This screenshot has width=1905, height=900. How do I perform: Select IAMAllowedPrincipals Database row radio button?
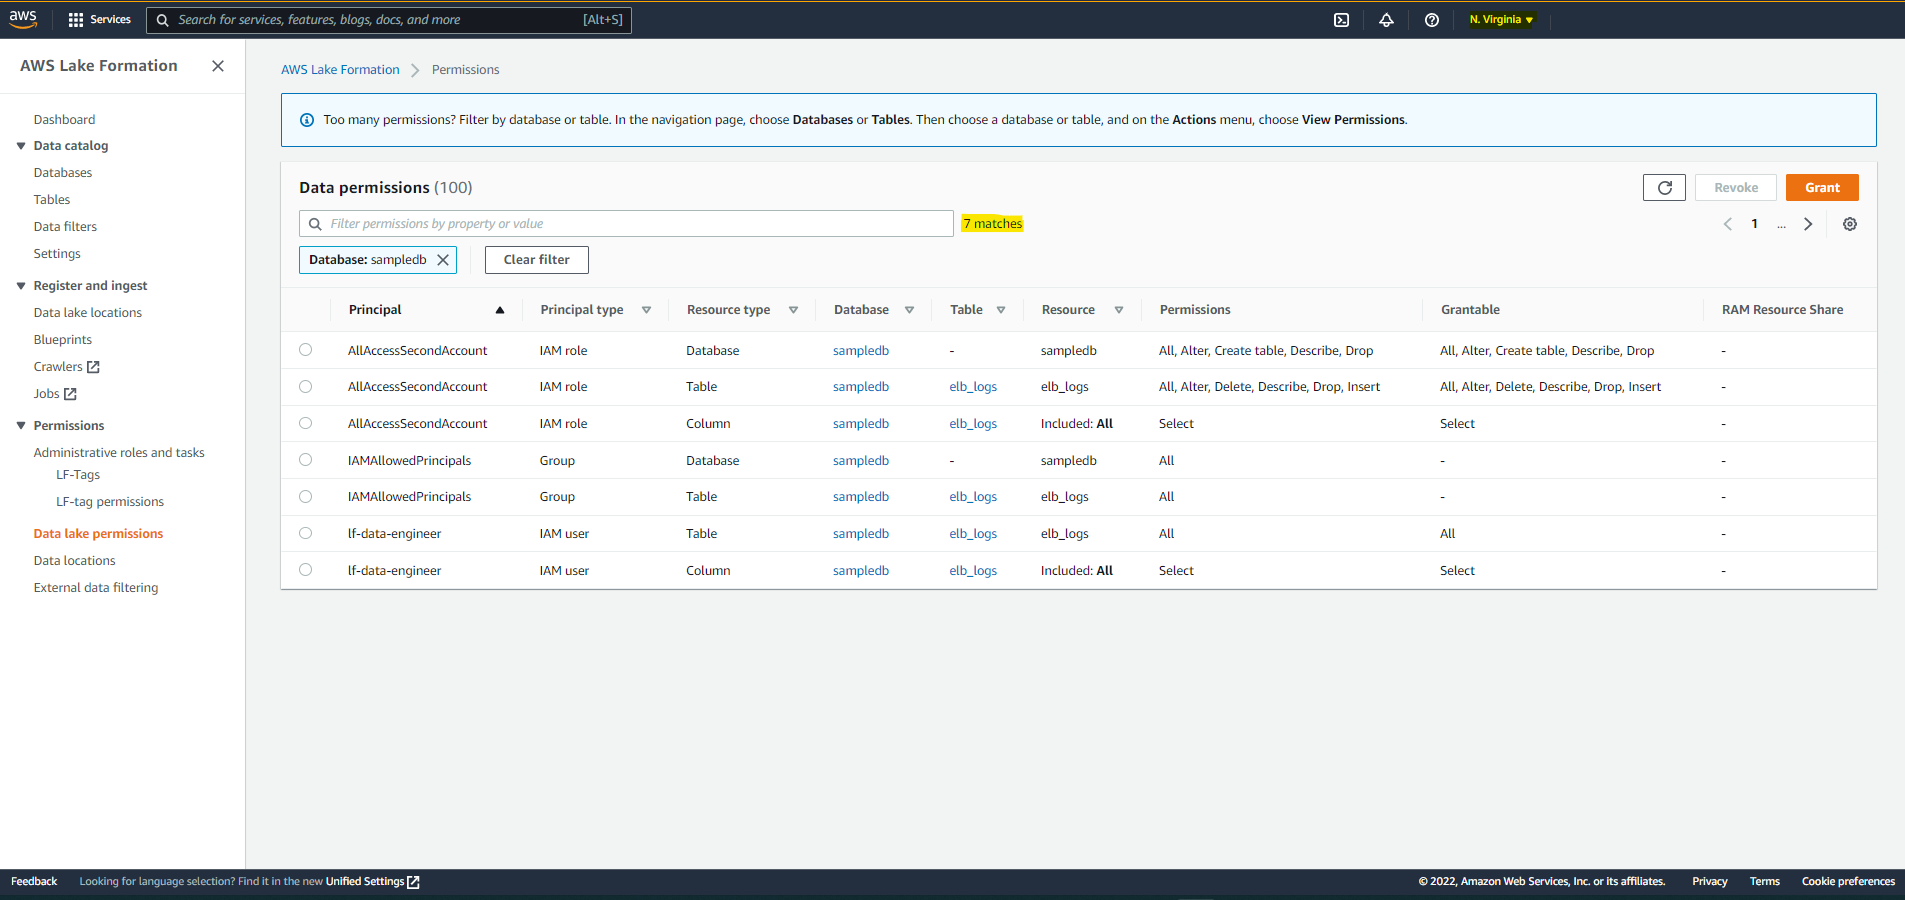pyautogui.click(x=306, y=460)
